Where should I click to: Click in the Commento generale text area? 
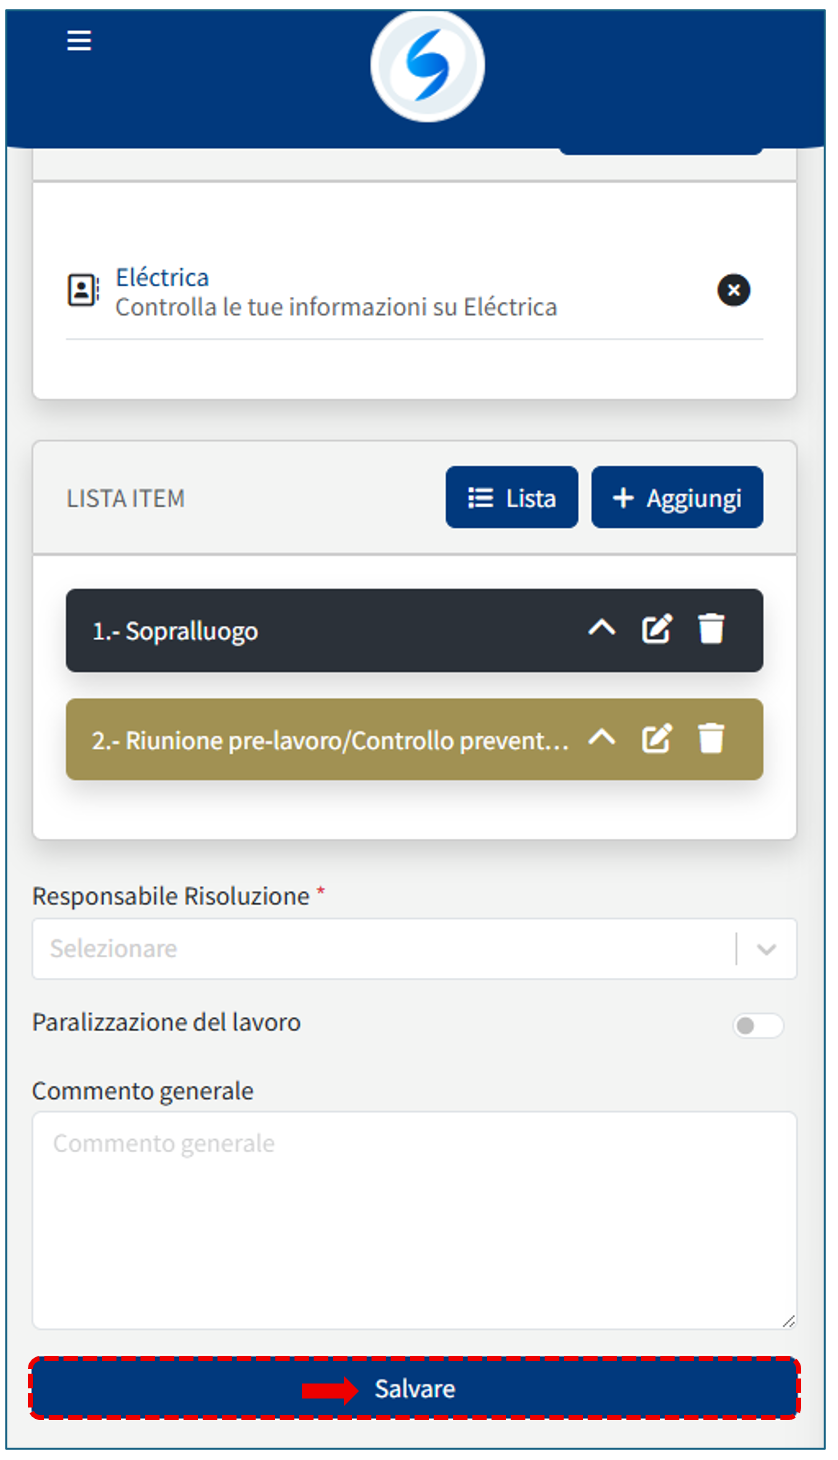[x=414, y=1220]
